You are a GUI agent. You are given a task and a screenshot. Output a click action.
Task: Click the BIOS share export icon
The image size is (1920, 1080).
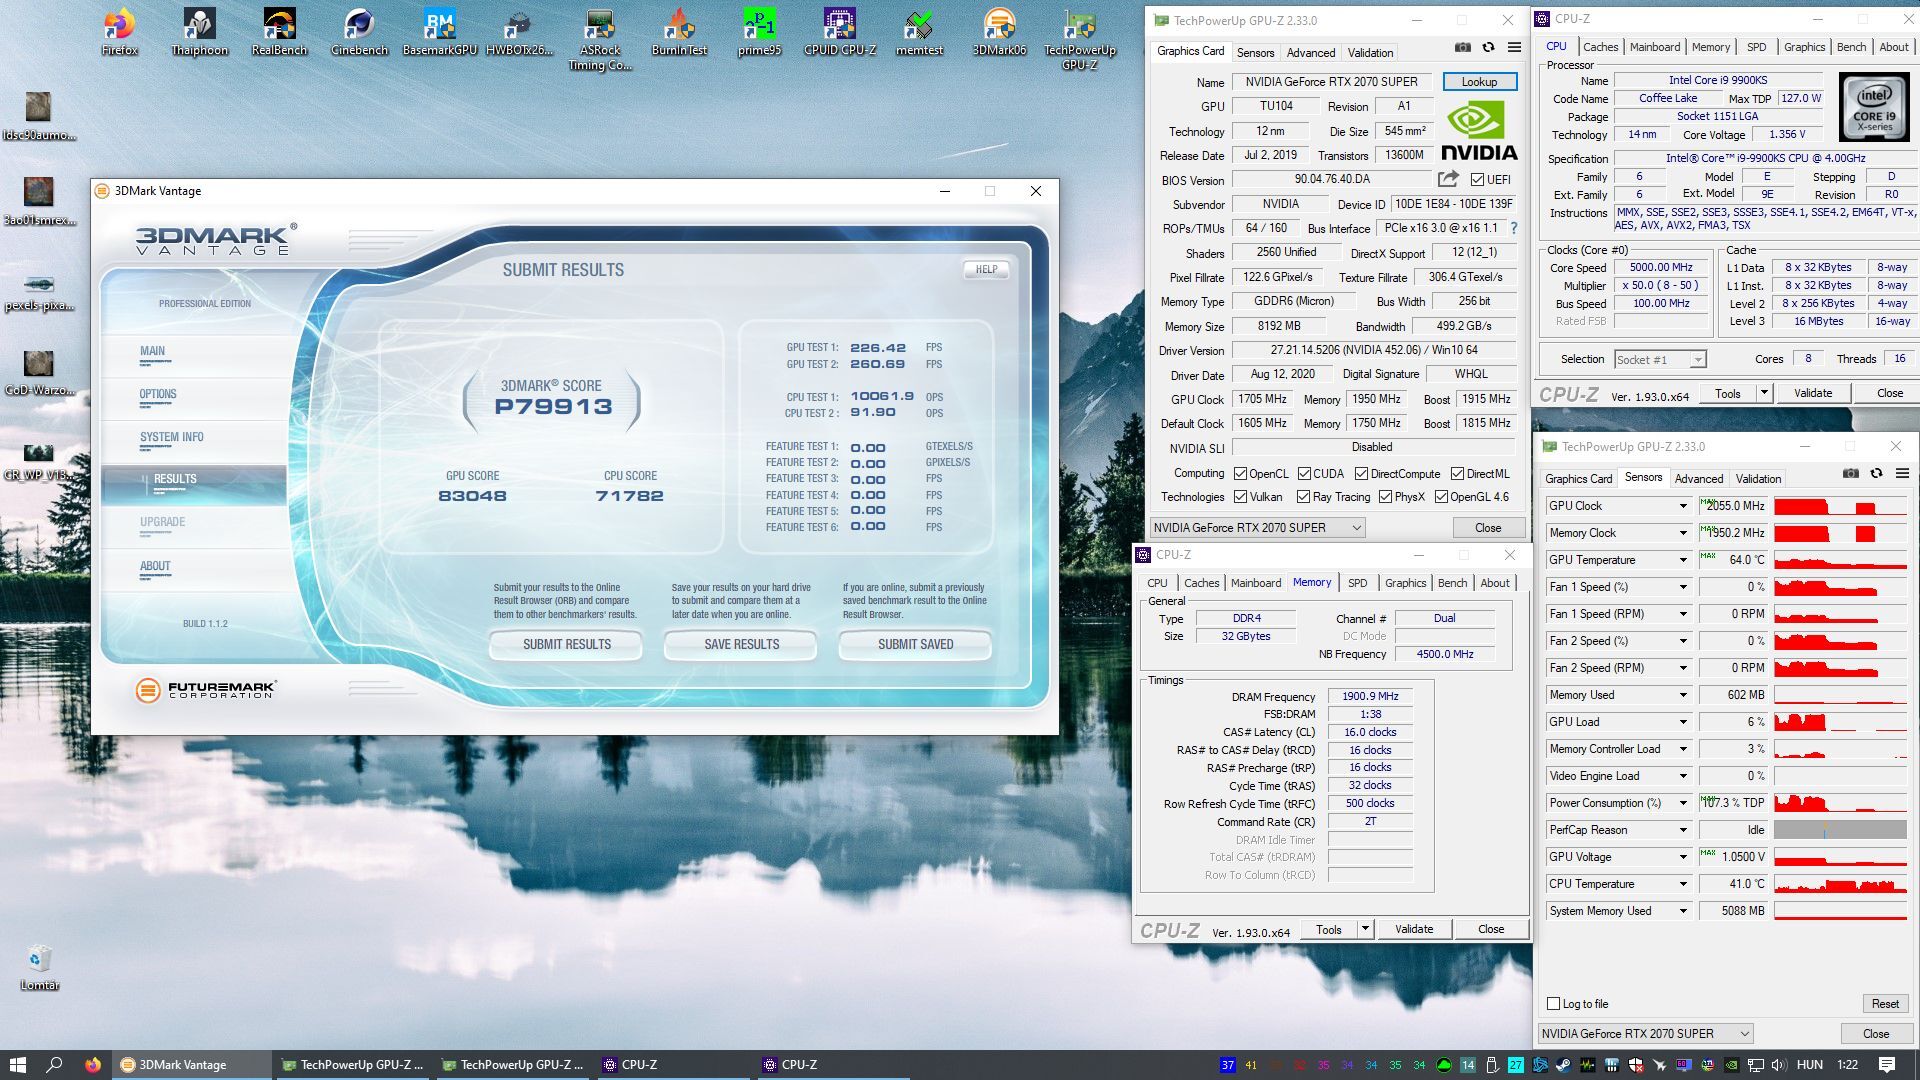coord(1447,179)
